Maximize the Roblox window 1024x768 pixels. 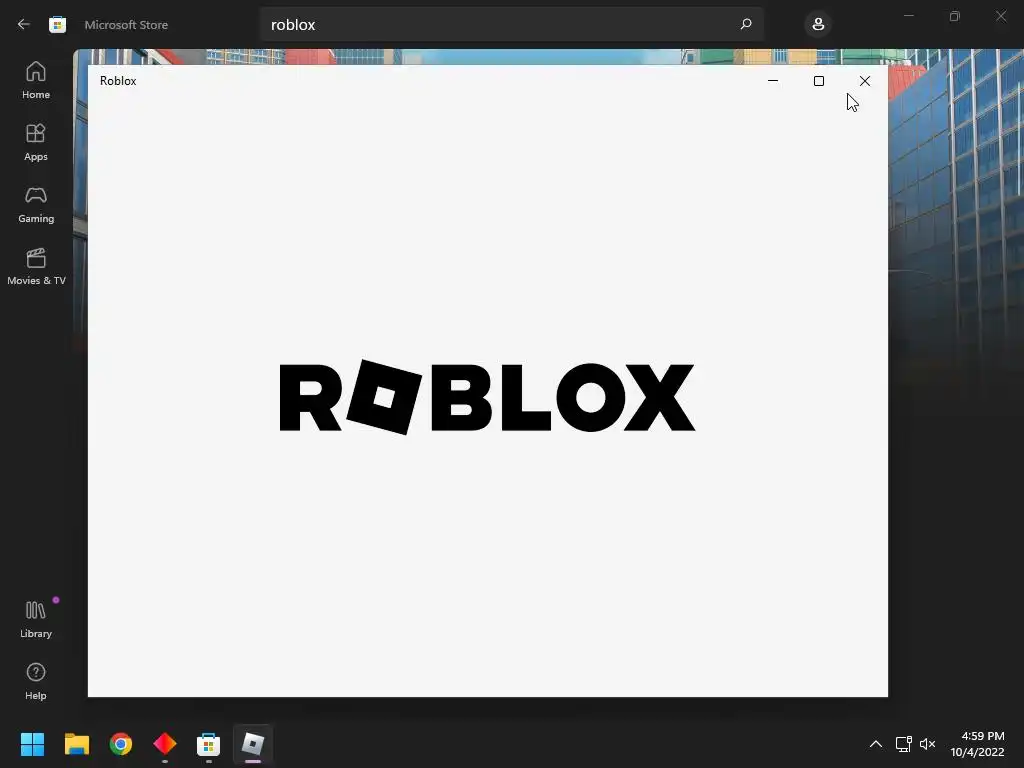point(819,81)
